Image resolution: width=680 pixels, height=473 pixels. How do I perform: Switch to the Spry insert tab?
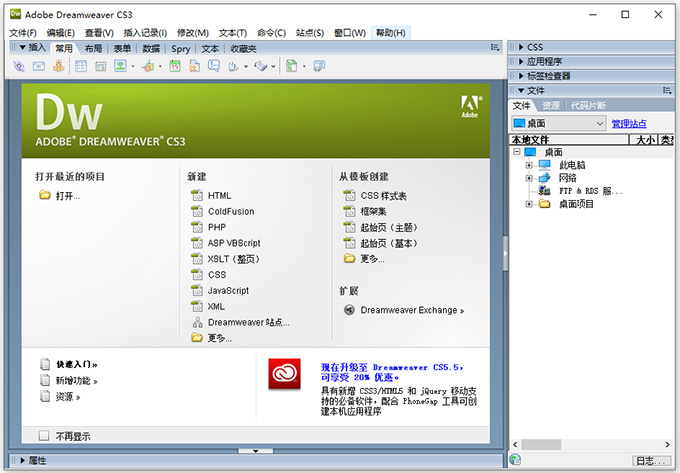pos(181,49)
